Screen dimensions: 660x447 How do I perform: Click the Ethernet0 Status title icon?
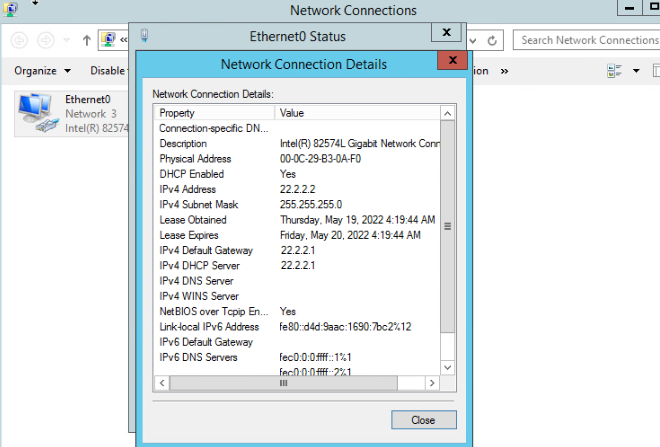144,35
